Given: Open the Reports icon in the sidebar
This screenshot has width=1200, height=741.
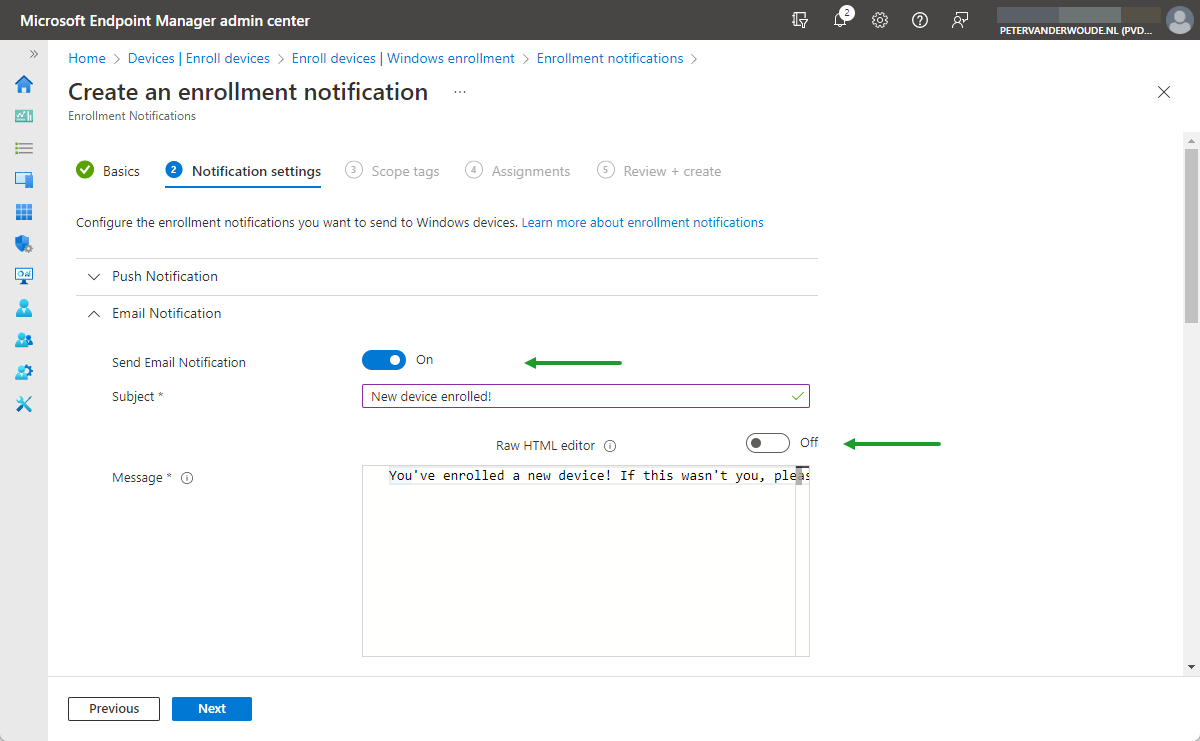Looking at the screenshot, I should 23,276.
